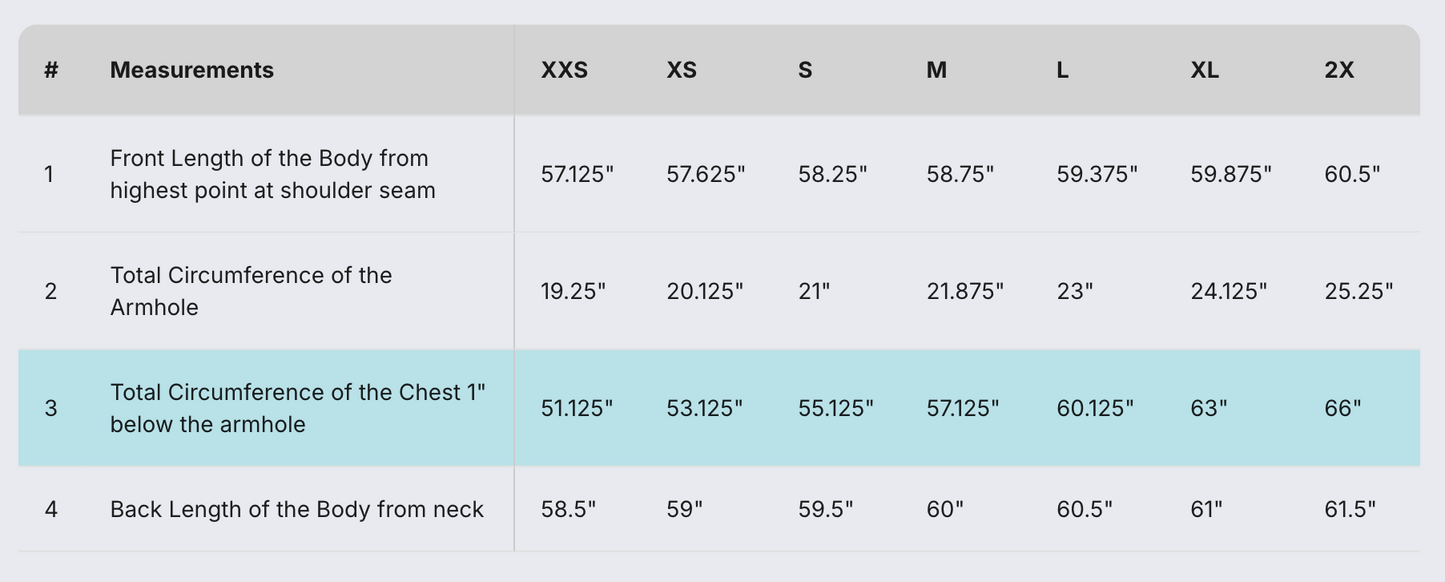This screenshot has width=1445, height=582.
Task: Click the 21.875" armhole value for M
Action: click(x=964, y=291)
